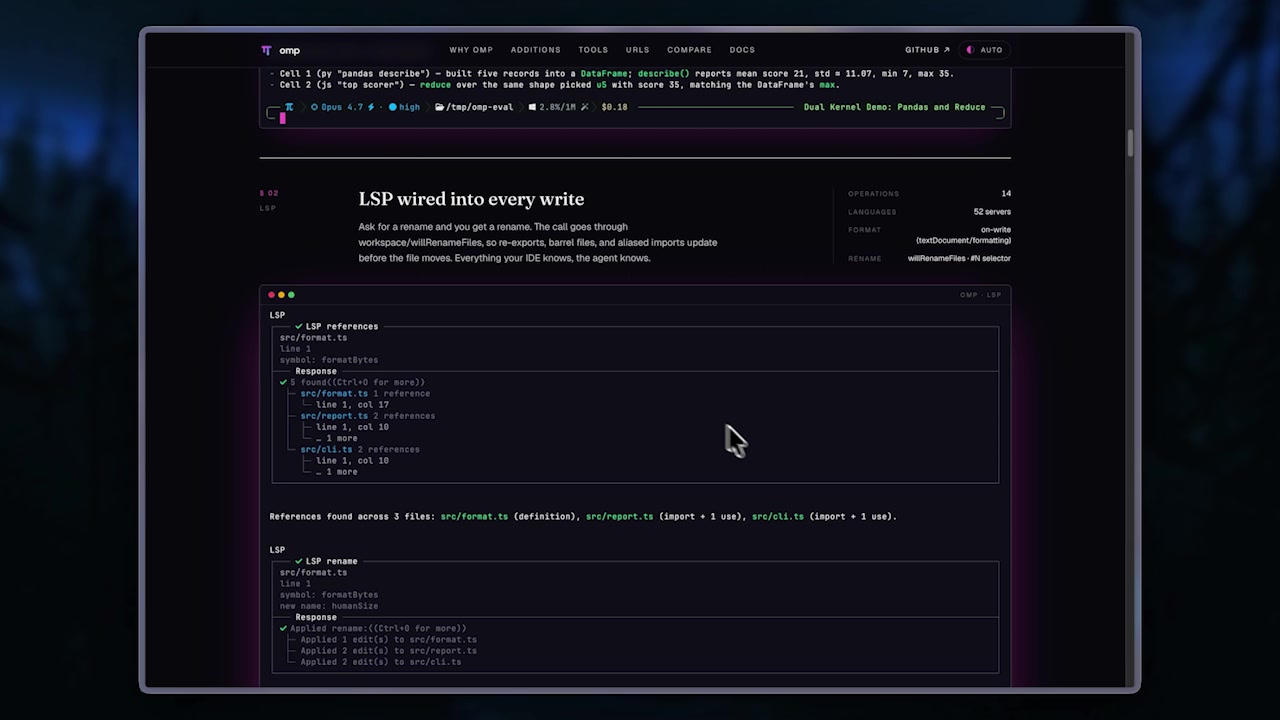The height and width of the screenshot is (720, 1280).
Task: Click 'line 1, col 10' under src/cli.ts
Action: pyautogui.click(x=352, y=461)
